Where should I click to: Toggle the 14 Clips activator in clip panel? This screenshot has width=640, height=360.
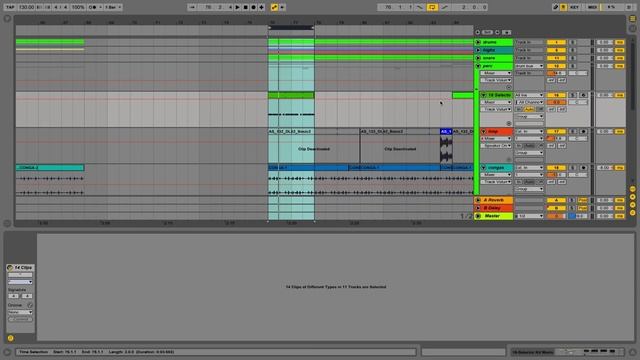point(10,268)
